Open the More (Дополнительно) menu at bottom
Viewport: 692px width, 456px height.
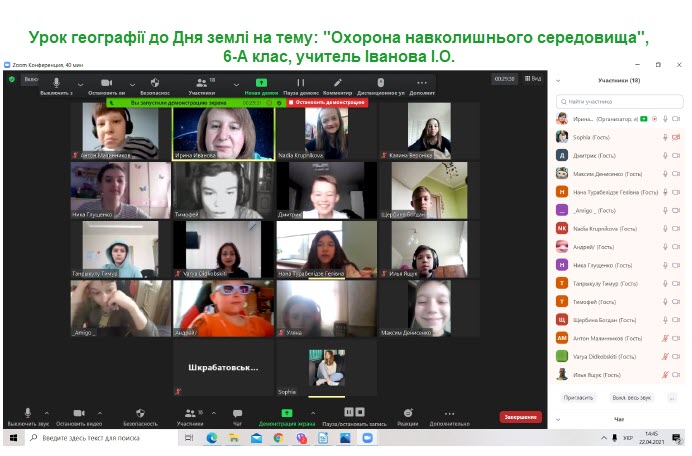click(449, 413)
